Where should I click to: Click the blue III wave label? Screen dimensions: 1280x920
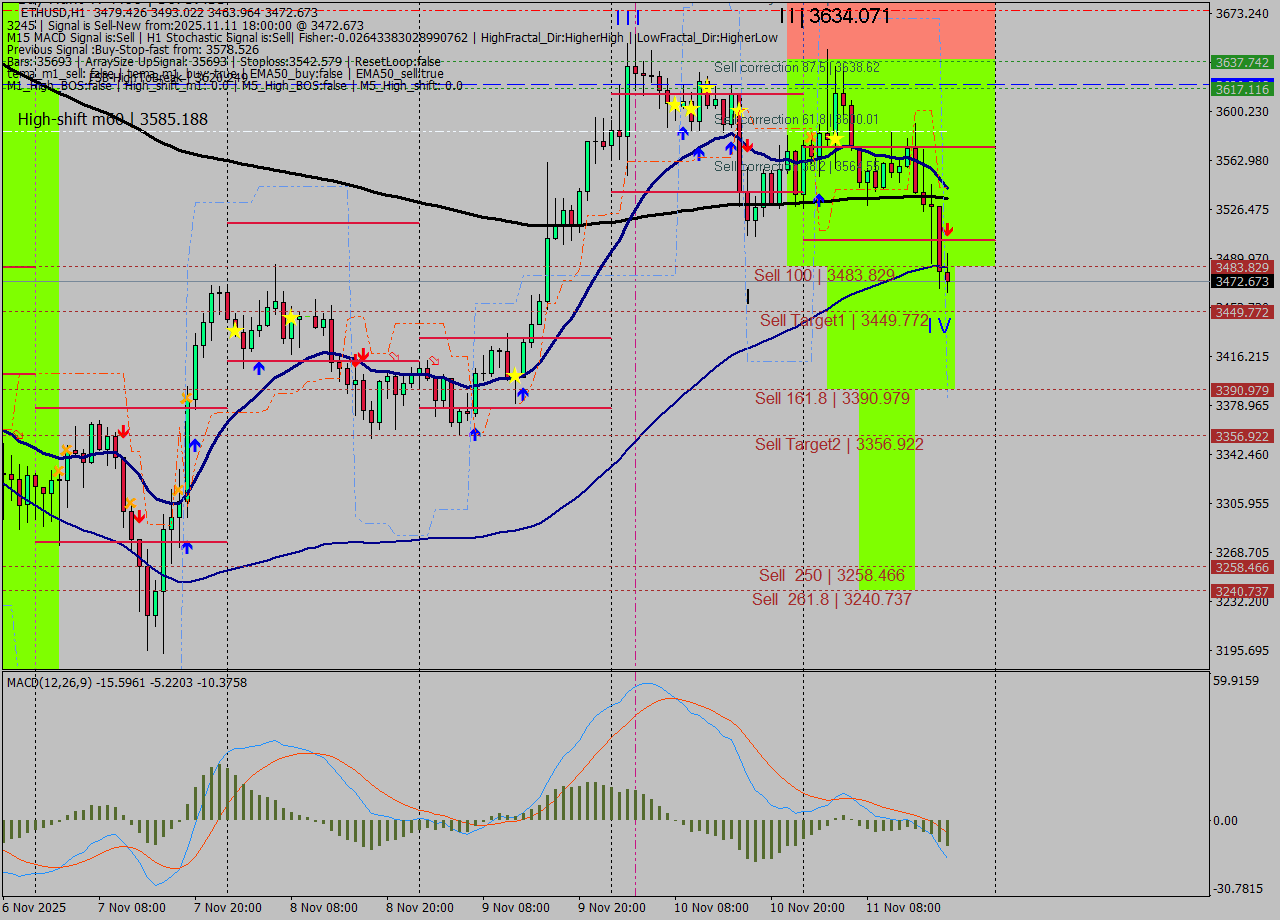coord(628,17)
